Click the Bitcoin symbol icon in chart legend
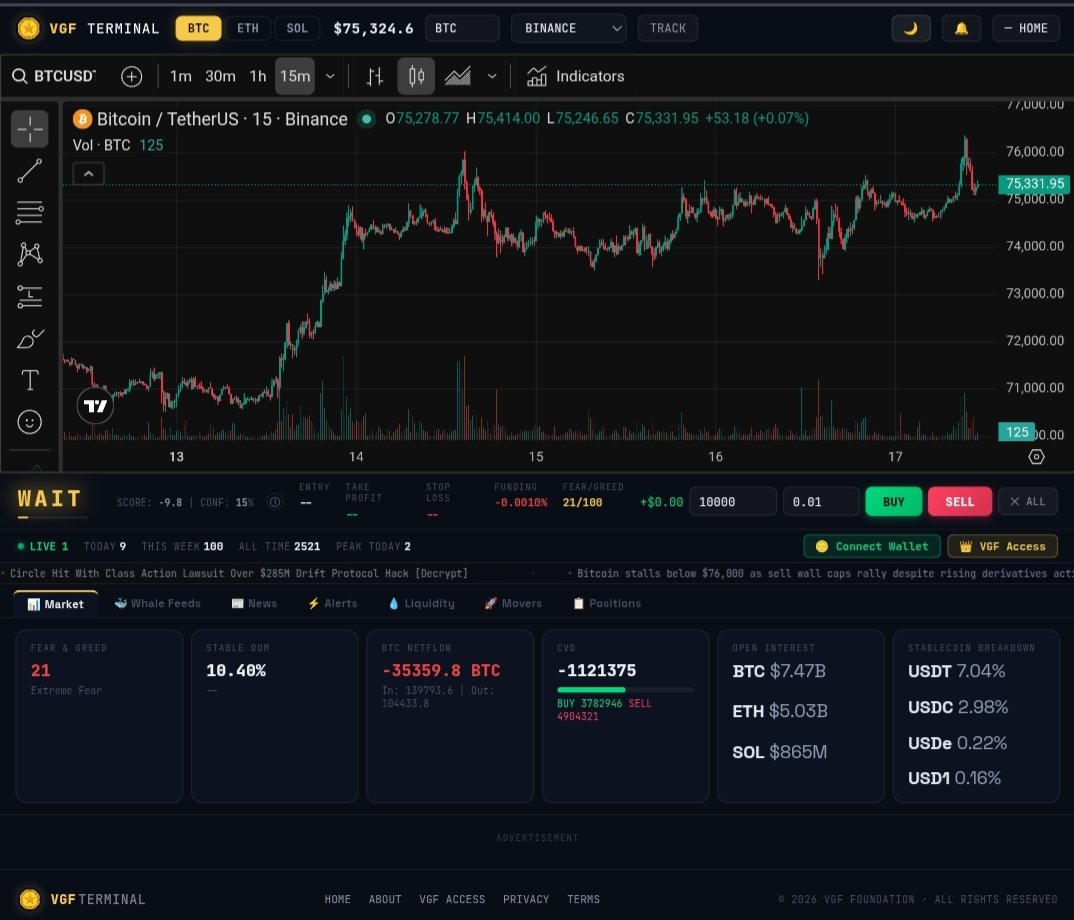 click(x=82, y=119)
